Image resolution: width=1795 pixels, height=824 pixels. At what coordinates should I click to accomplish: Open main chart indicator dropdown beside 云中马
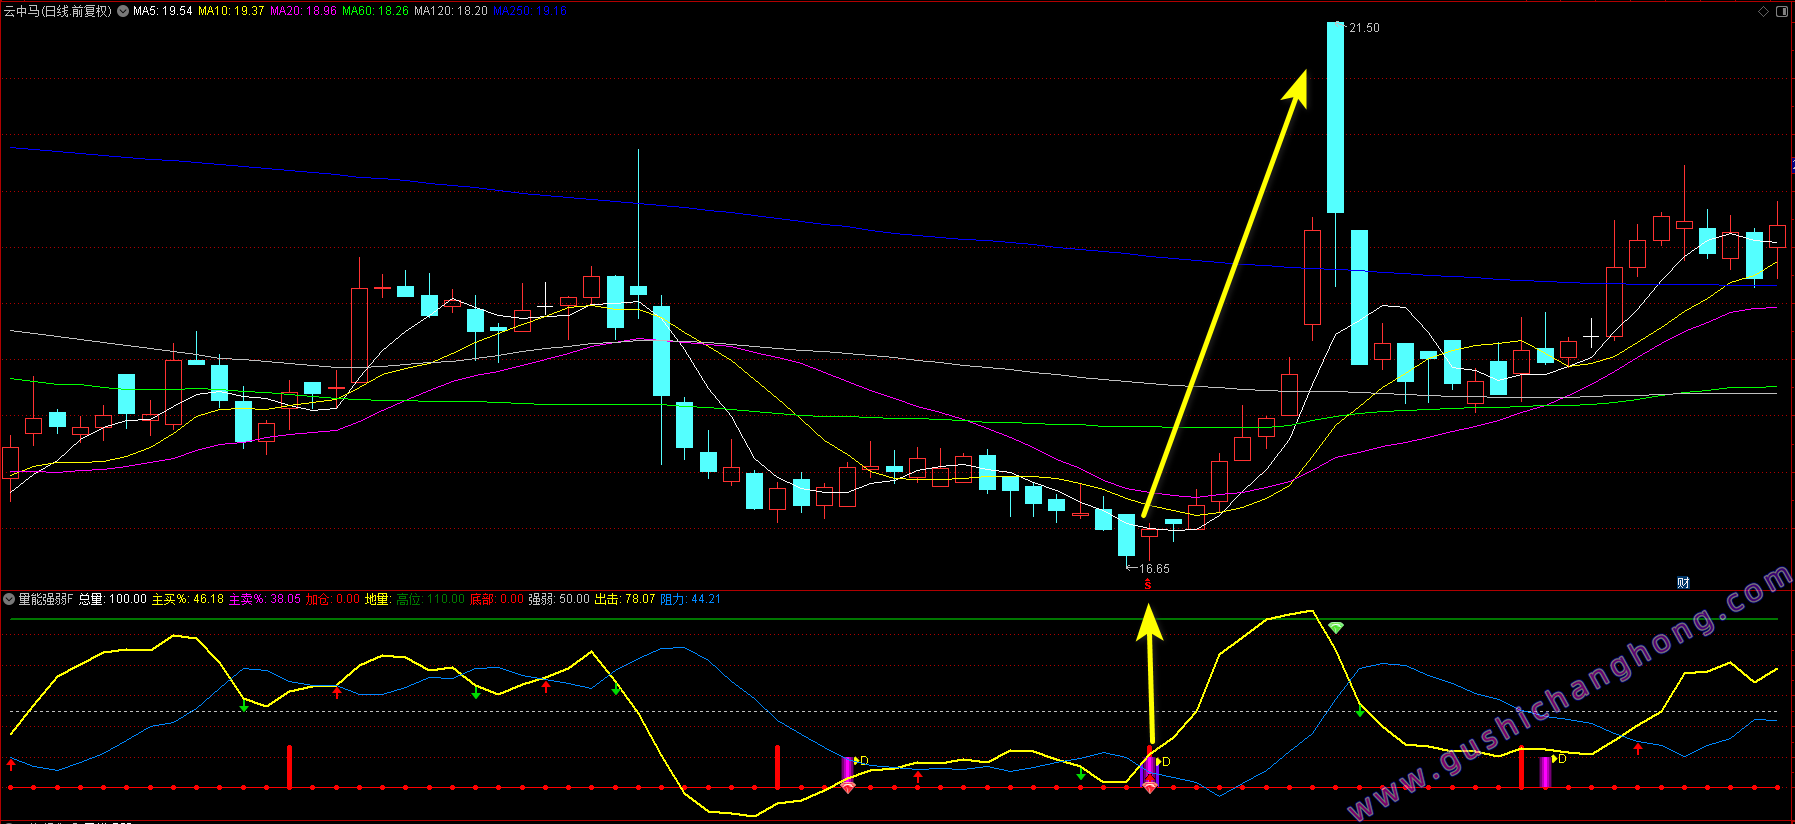coord(123,11)
